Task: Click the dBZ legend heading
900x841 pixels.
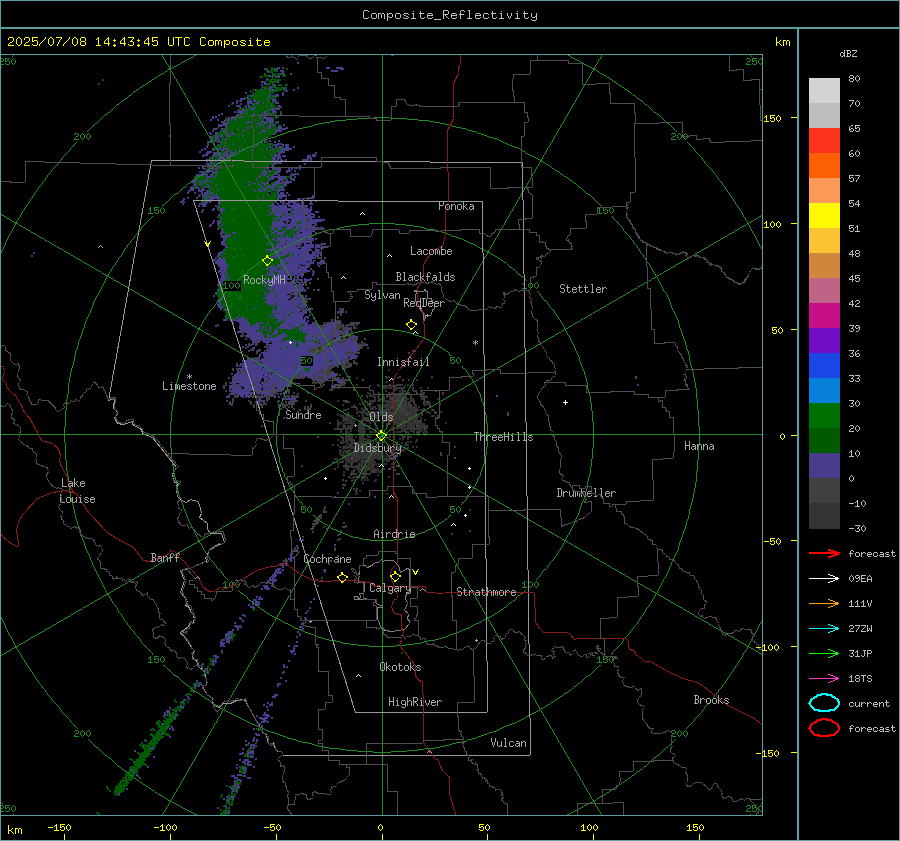Action: click(848, 53)
